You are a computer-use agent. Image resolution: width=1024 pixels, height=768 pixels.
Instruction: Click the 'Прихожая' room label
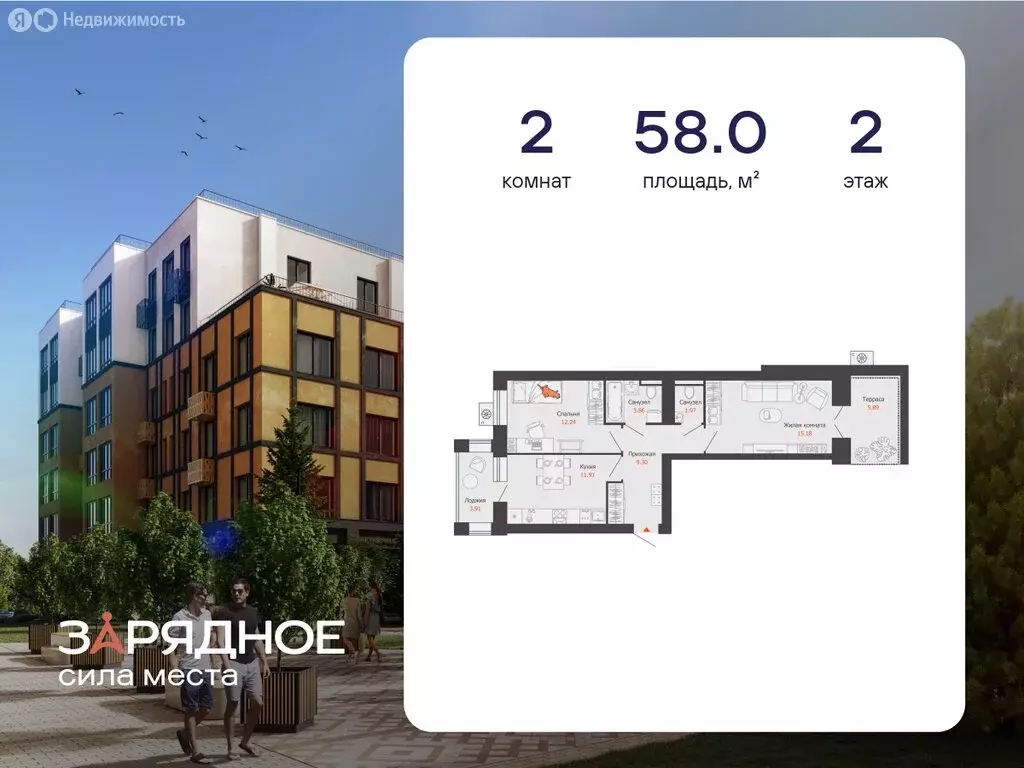[642, 454]
